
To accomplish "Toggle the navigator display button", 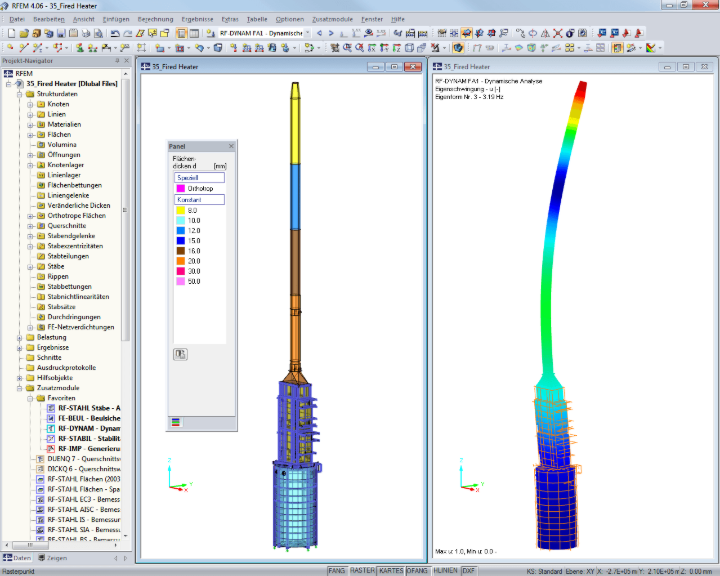I will [x=182, y=34].
